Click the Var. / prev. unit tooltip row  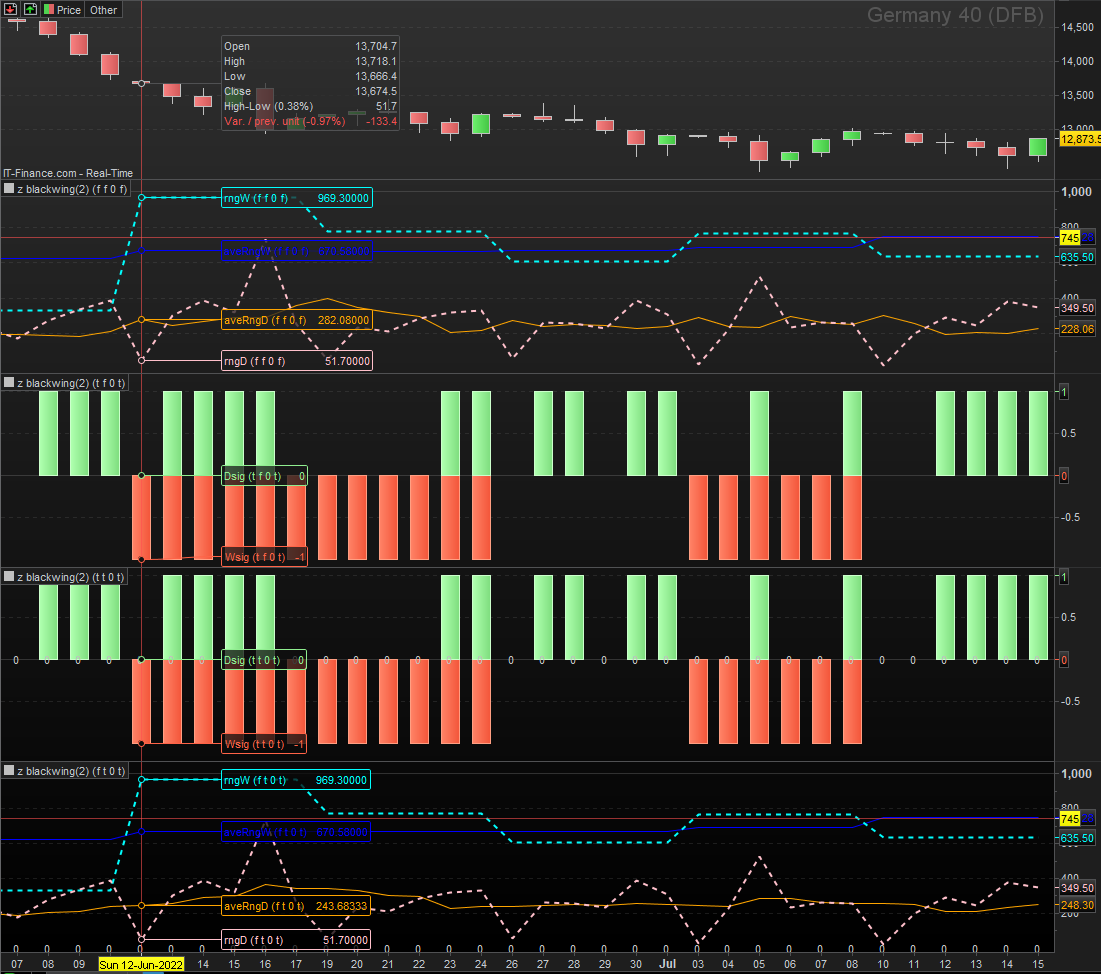(310, 121)
